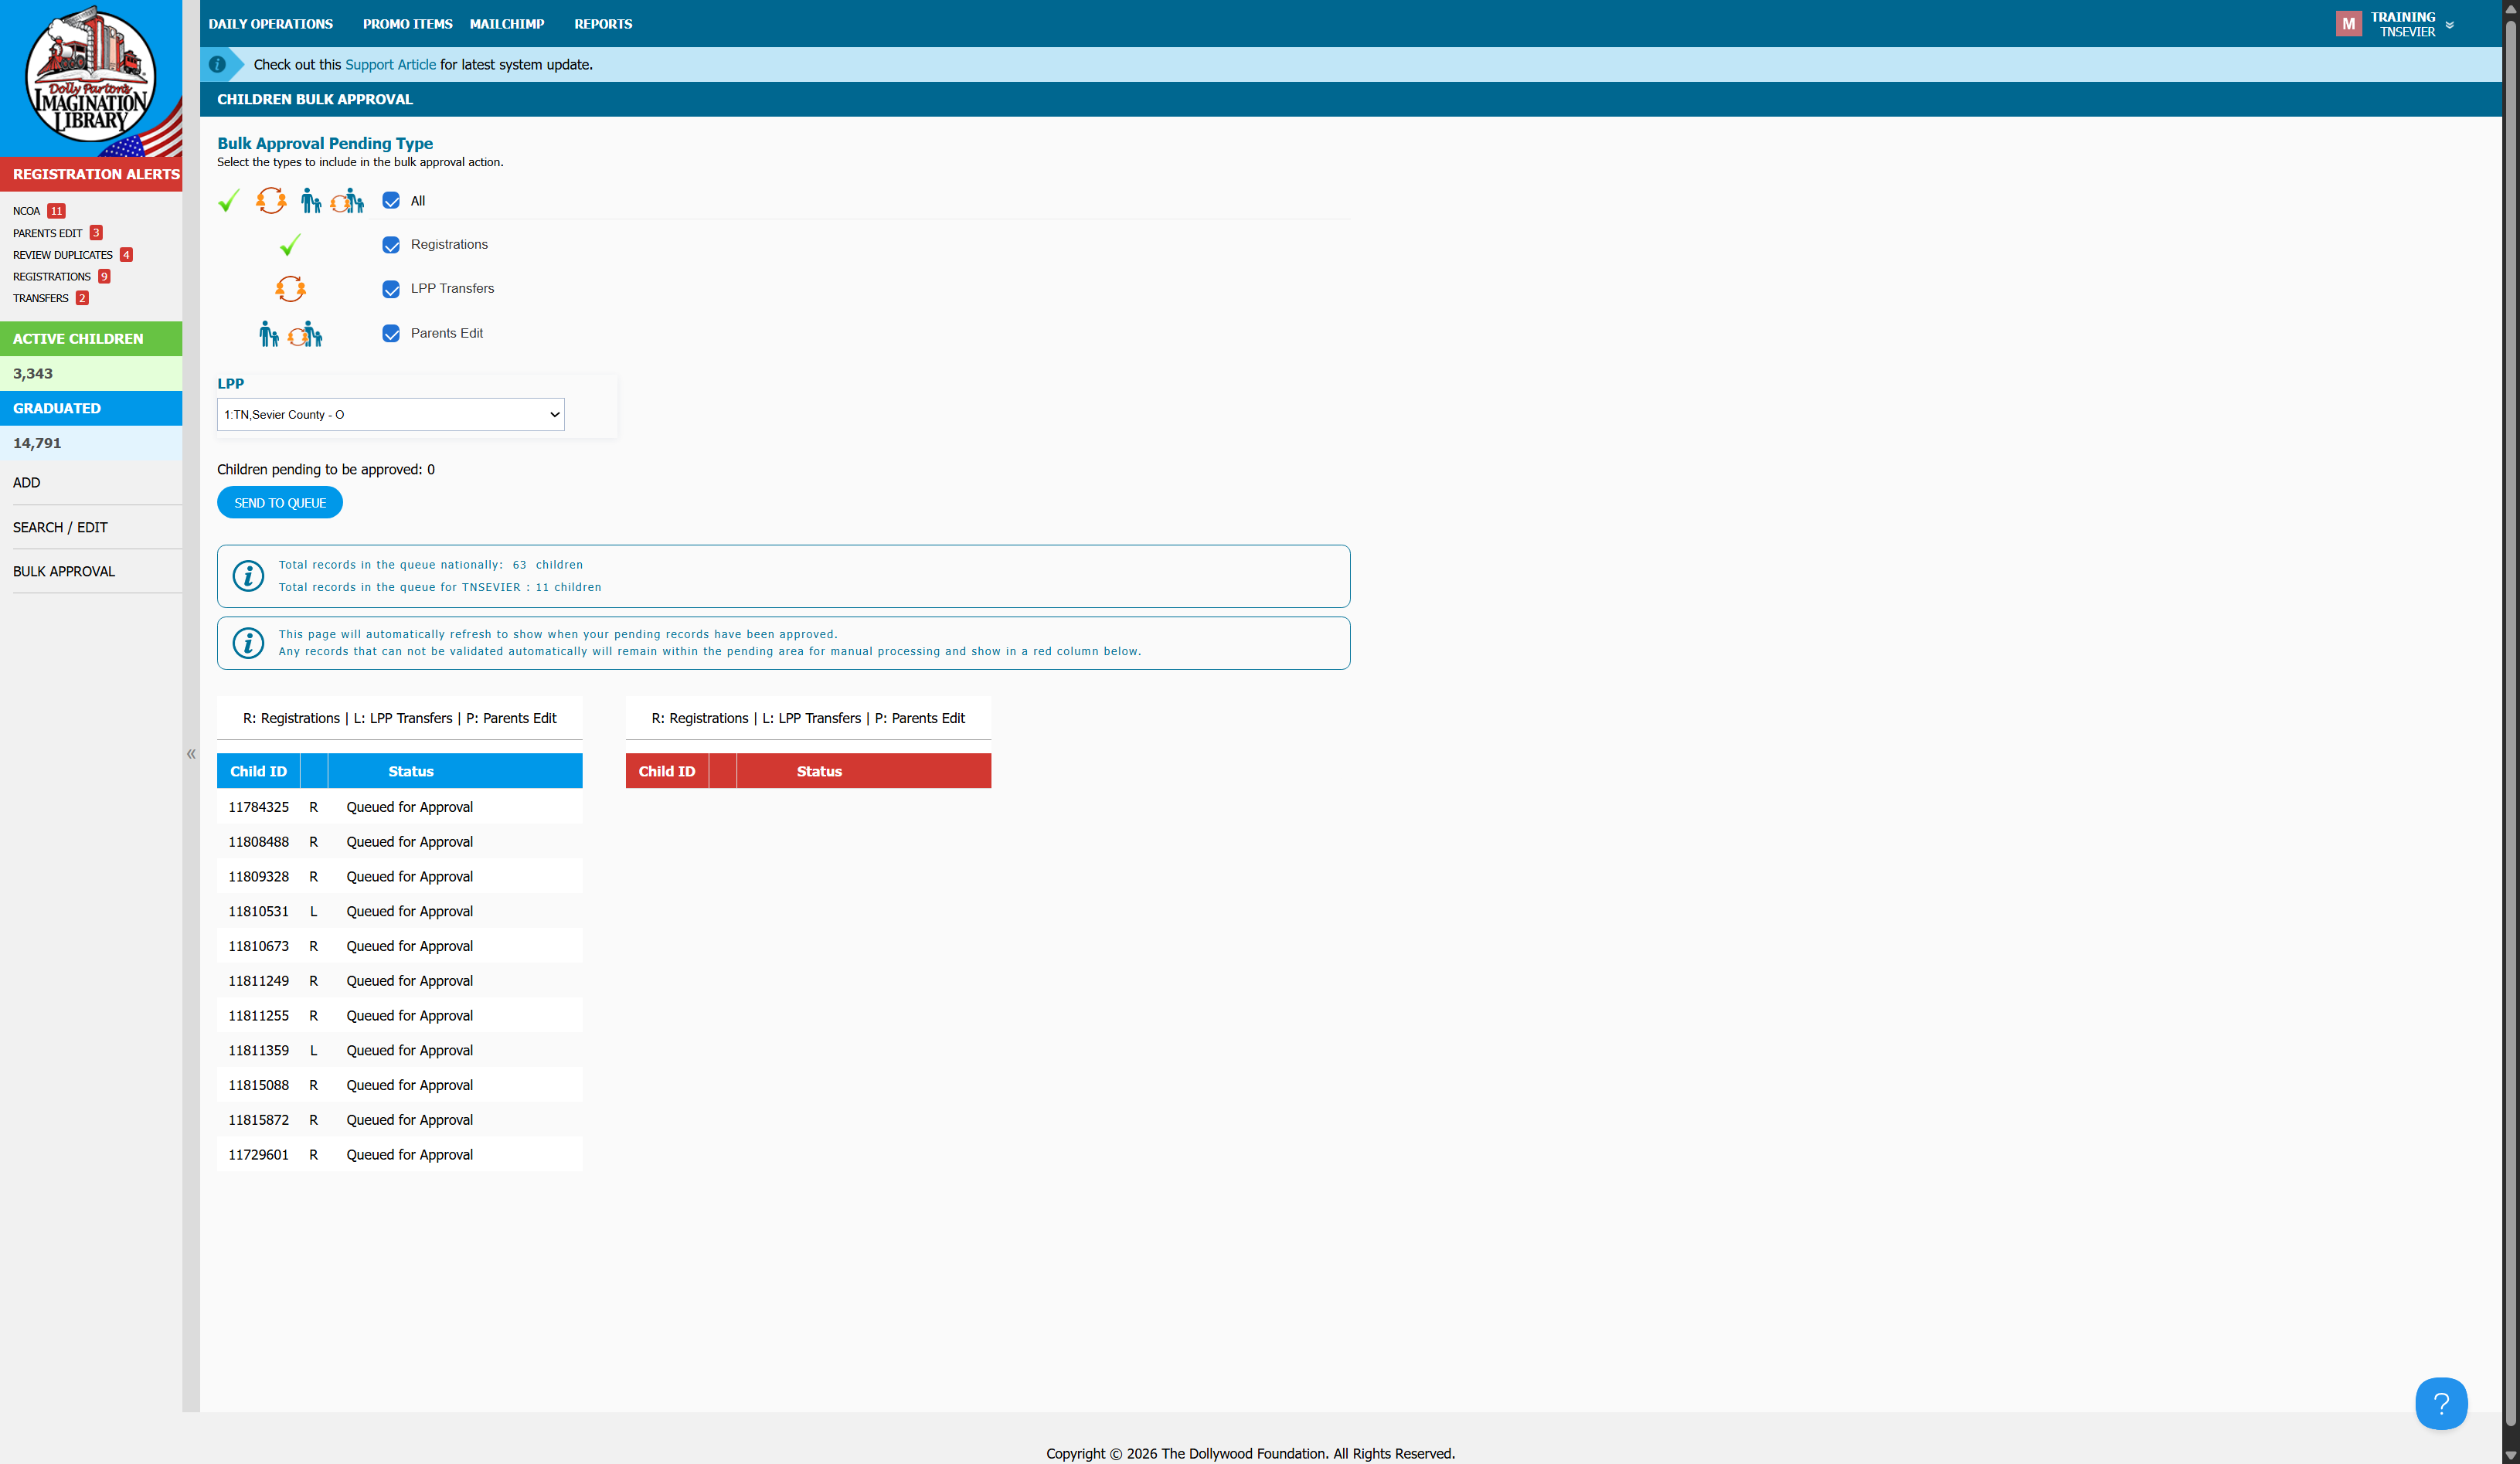
Task: Click the orange transfer arrows icon in All row
Action: pyautogui.click(x=271, y=201)
